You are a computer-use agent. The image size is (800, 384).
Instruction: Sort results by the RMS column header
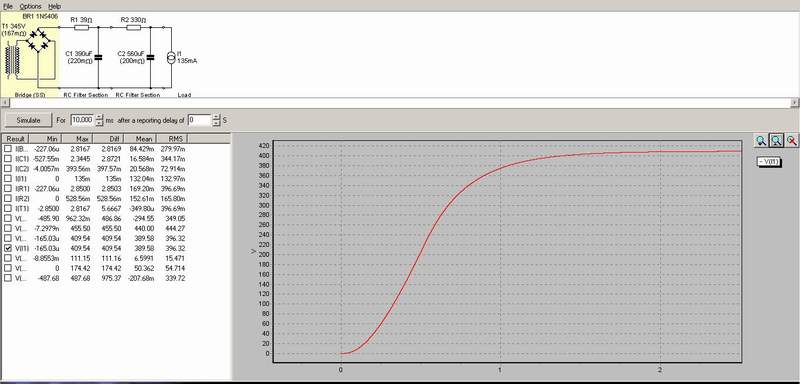tap(172, 139)
